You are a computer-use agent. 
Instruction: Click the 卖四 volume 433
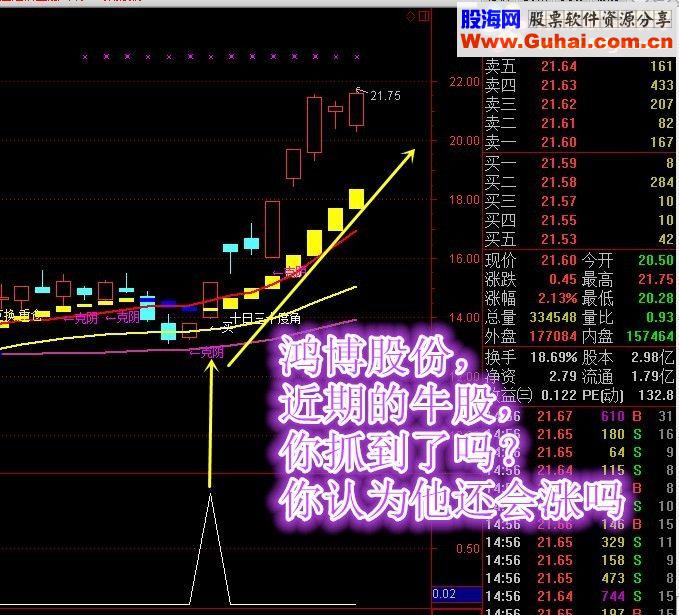[662, 85]
